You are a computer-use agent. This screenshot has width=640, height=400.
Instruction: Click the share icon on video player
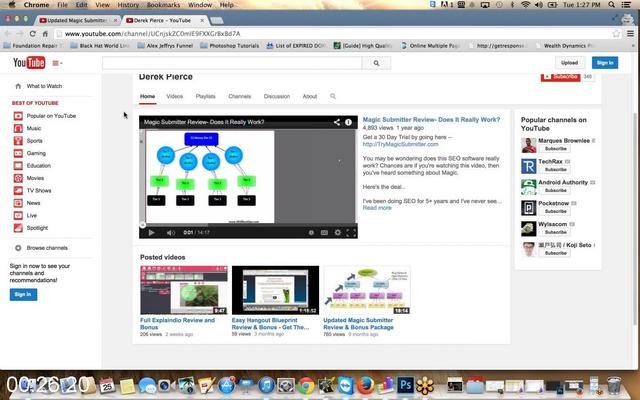pos(336,122)
